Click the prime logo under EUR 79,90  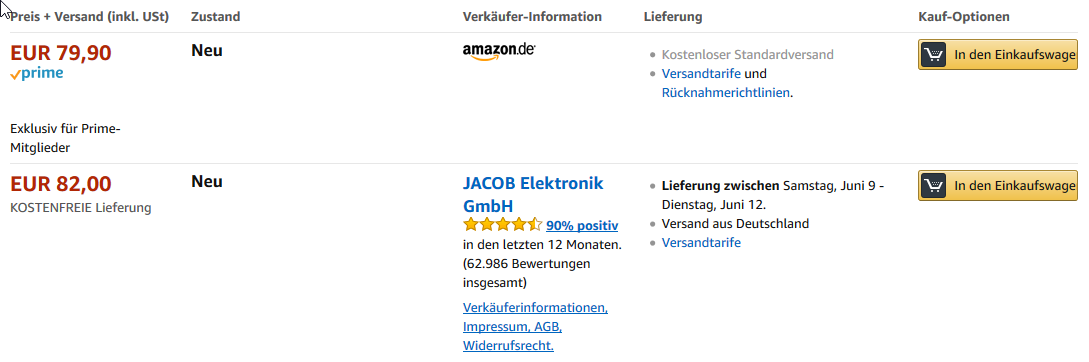coord(37,74)
